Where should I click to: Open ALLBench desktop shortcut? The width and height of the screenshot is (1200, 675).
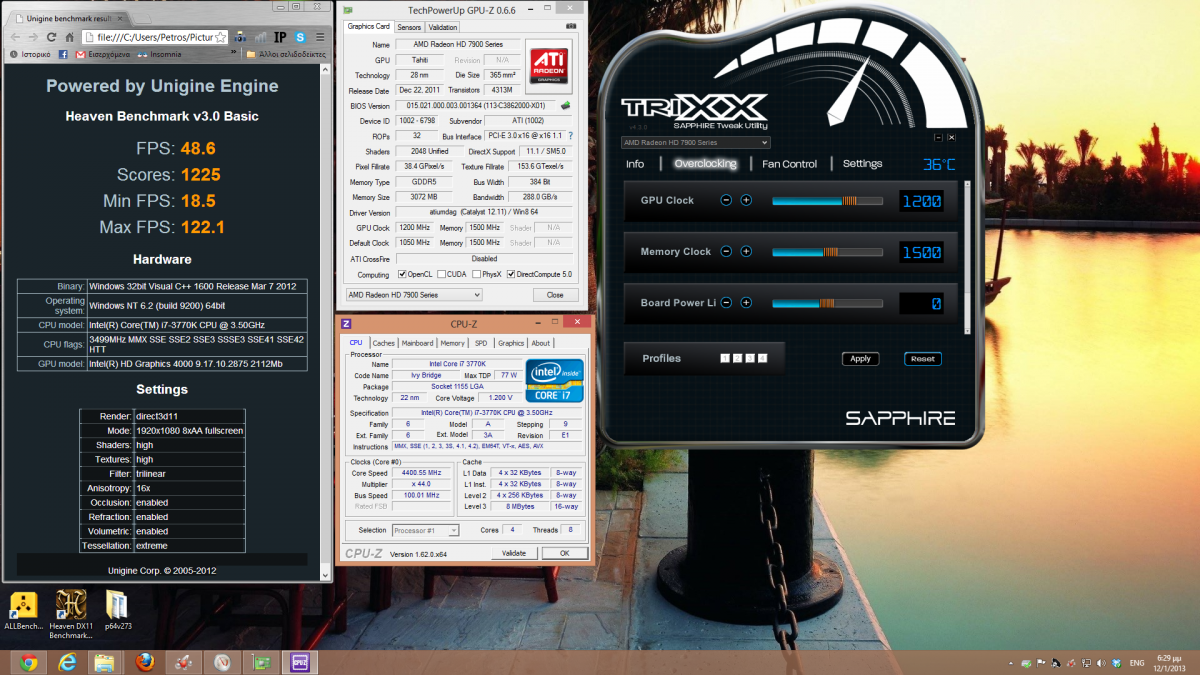[x=24, y=612]
